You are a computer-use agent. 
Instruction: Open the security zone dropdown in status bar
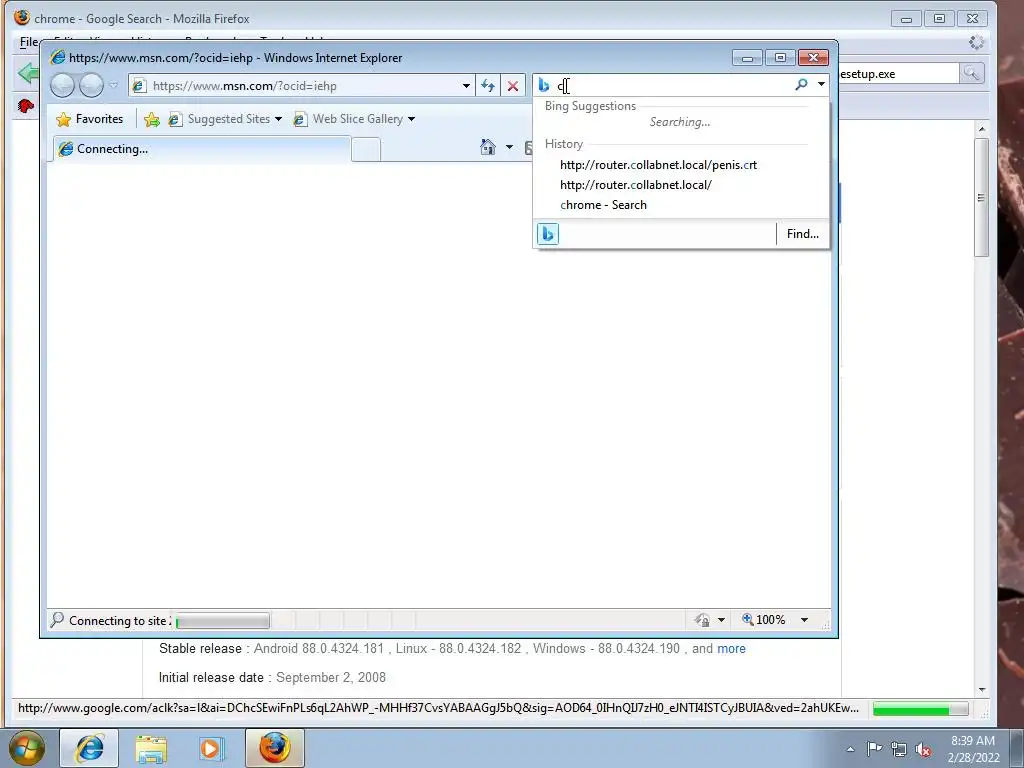click(721, 620)
